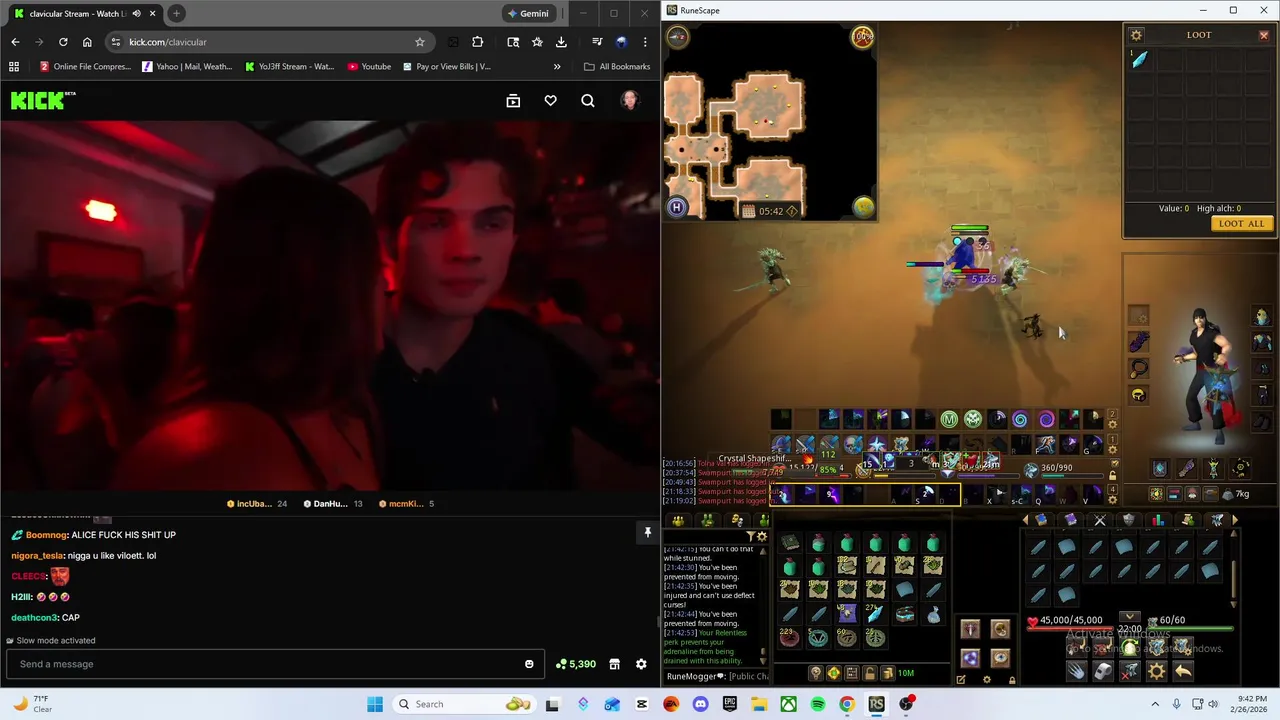Open the RuneScape chat box settings gear
This screenshot has width=1280, height=720.
coord(762,537)
